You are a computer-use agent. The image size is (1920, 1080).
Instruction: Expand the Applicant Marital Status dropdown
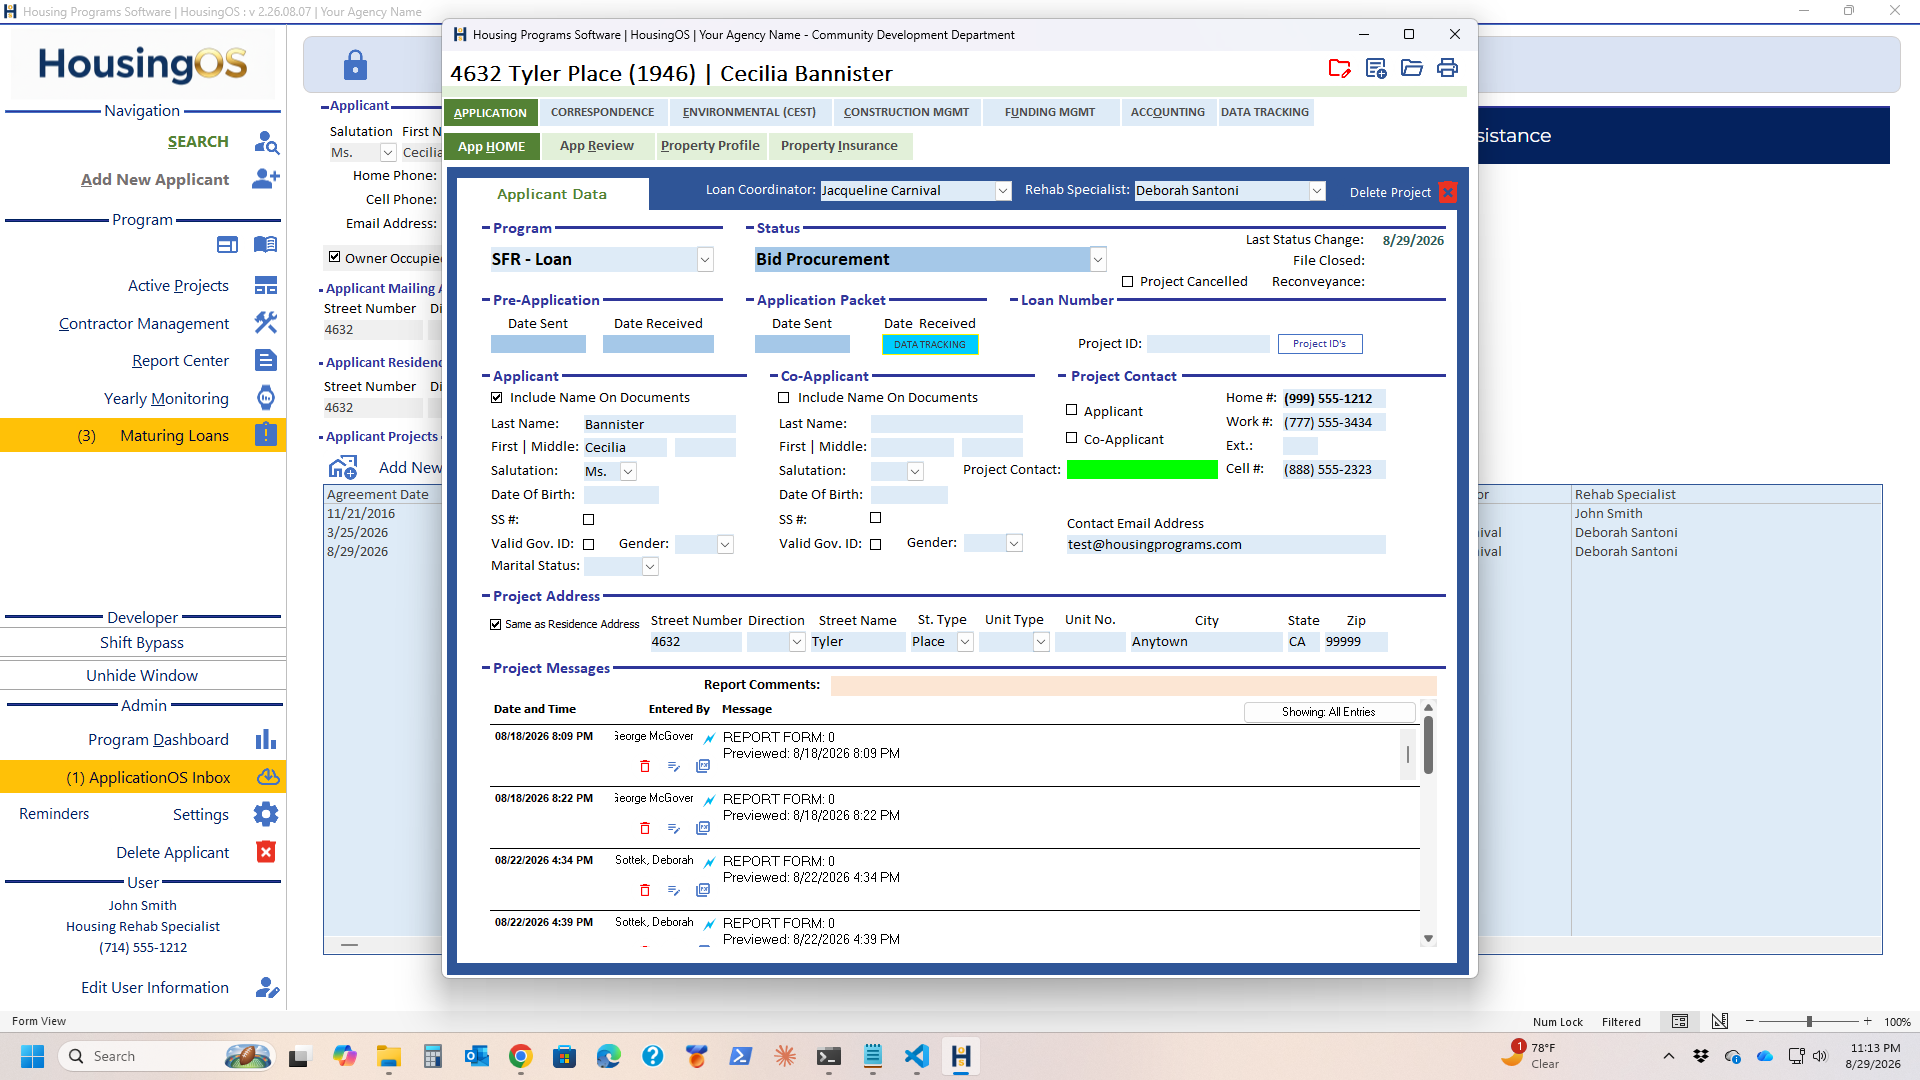click(650, 567)
